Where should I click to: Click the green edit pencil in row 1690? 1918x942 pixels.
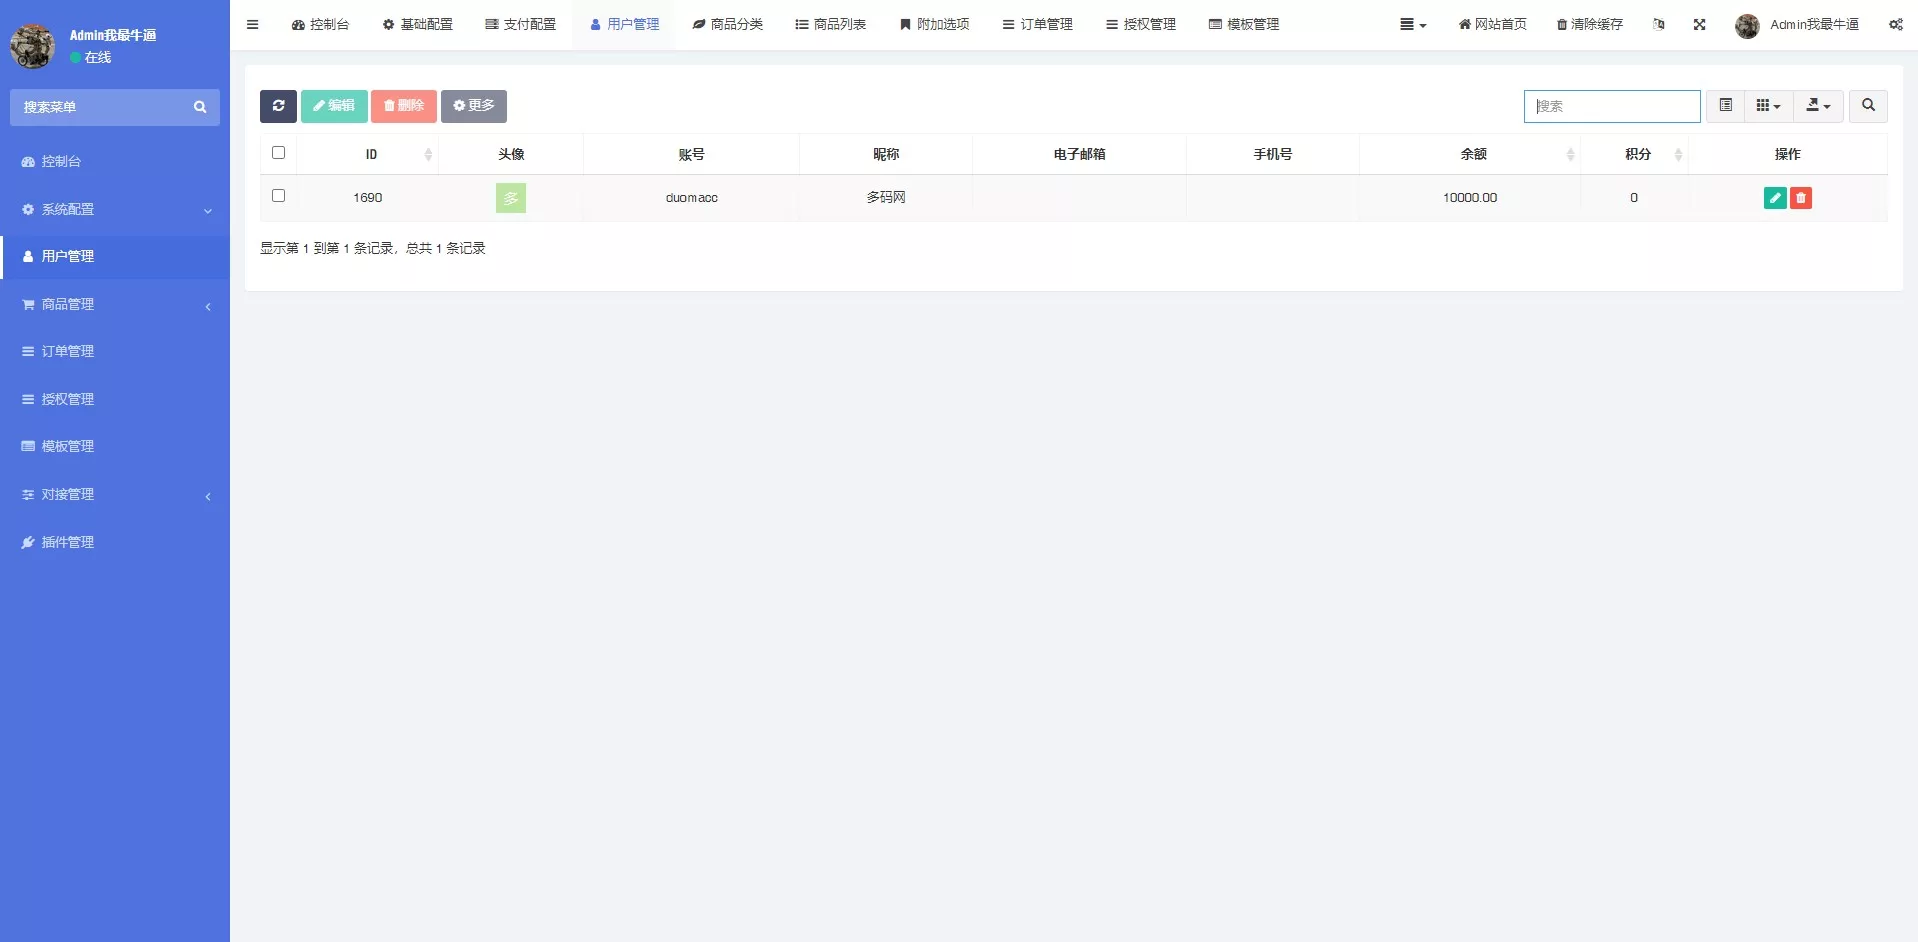point(1774,198)
